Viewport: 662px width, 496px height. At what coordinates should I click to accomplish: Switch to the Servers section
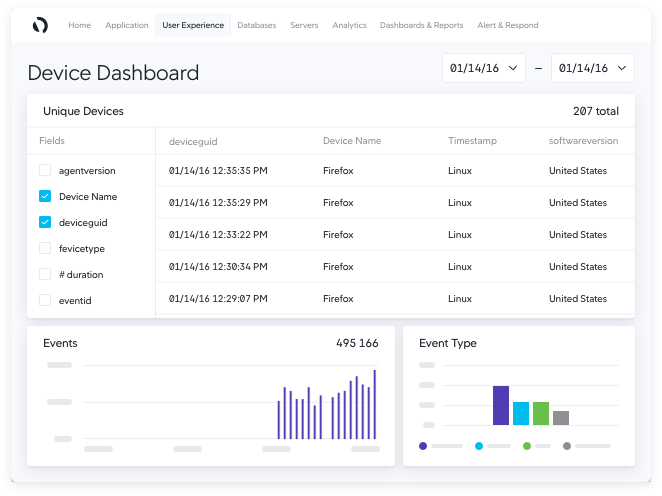pyautogui.click(x=304, y=25)
